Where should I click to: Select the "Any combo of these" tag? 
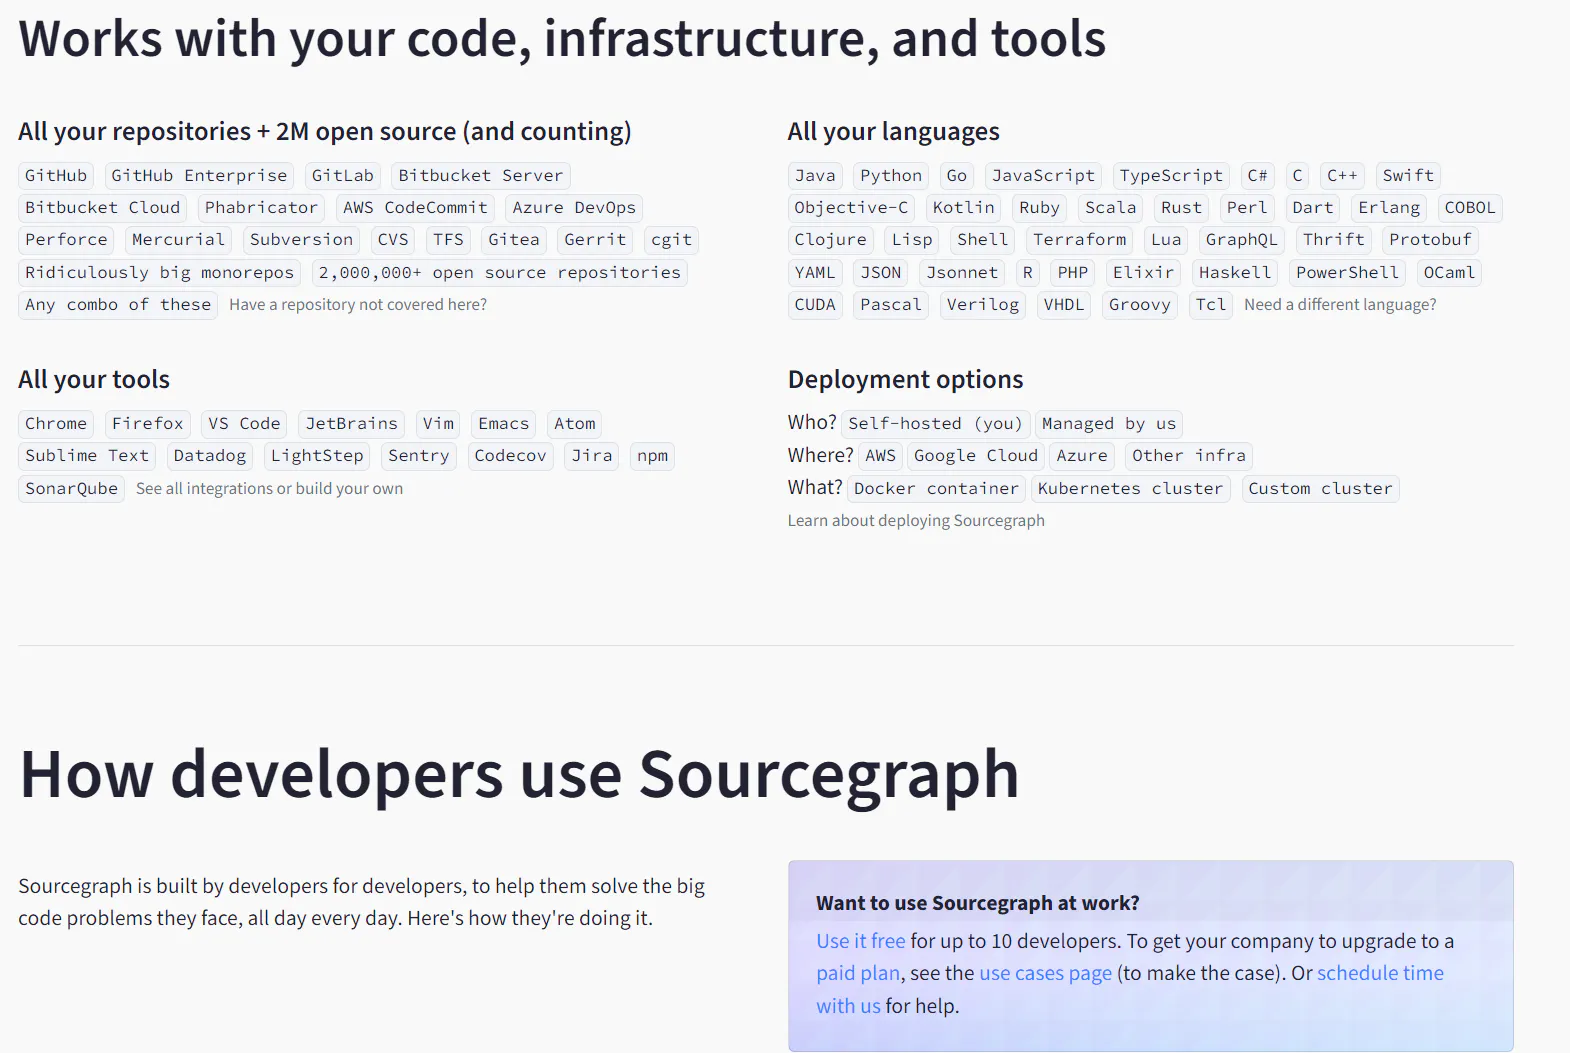118,304
